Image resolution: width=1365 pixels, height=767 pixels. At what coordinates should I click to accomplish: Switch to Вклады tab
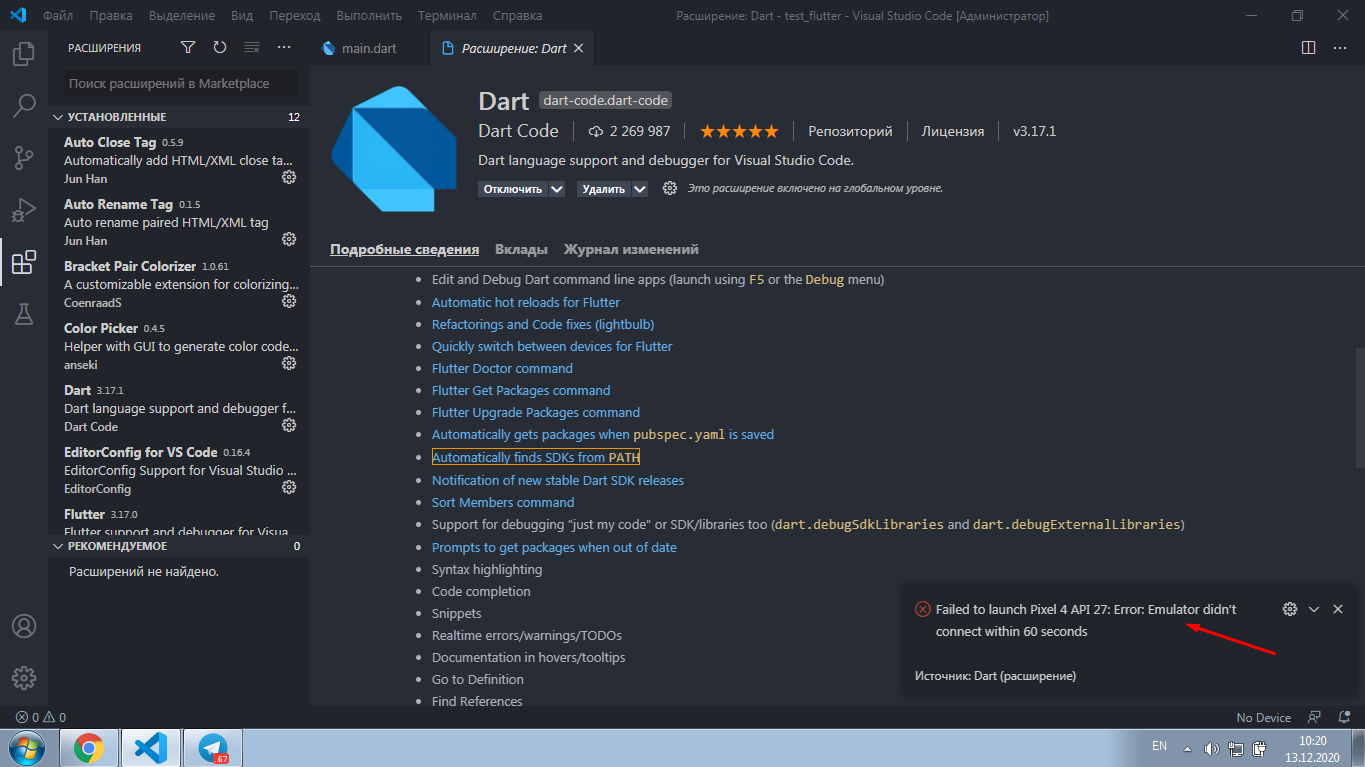(521, 249)
